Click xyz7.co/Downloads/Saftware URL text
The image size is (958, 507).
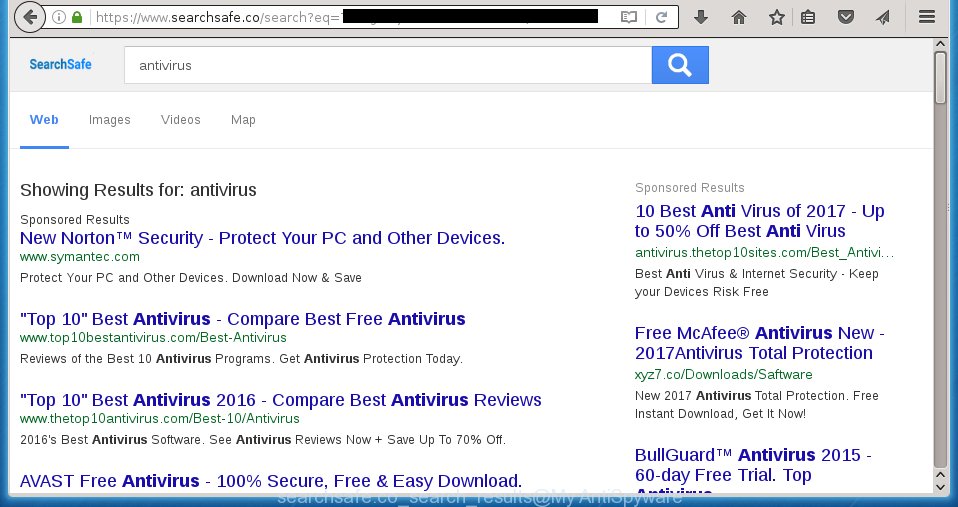(723, 374)
